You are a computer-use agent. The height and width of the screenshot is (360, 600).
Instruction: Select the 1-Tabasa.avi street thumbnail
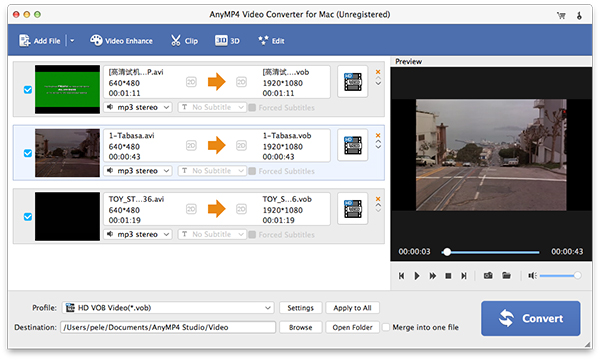pyautogui.click(x=67, y=153)
